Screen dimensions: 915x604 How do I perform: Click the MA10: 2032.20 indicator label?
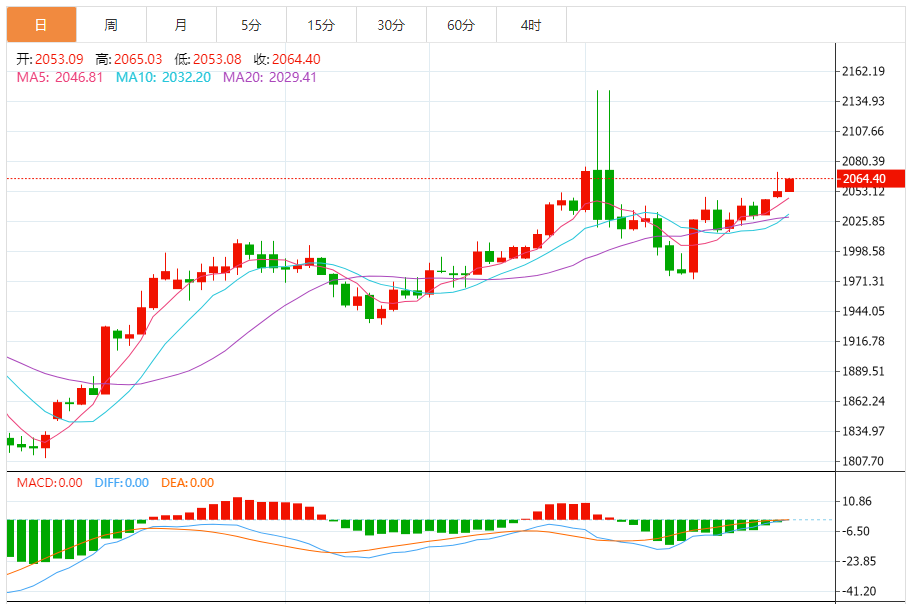click(163, 77)
